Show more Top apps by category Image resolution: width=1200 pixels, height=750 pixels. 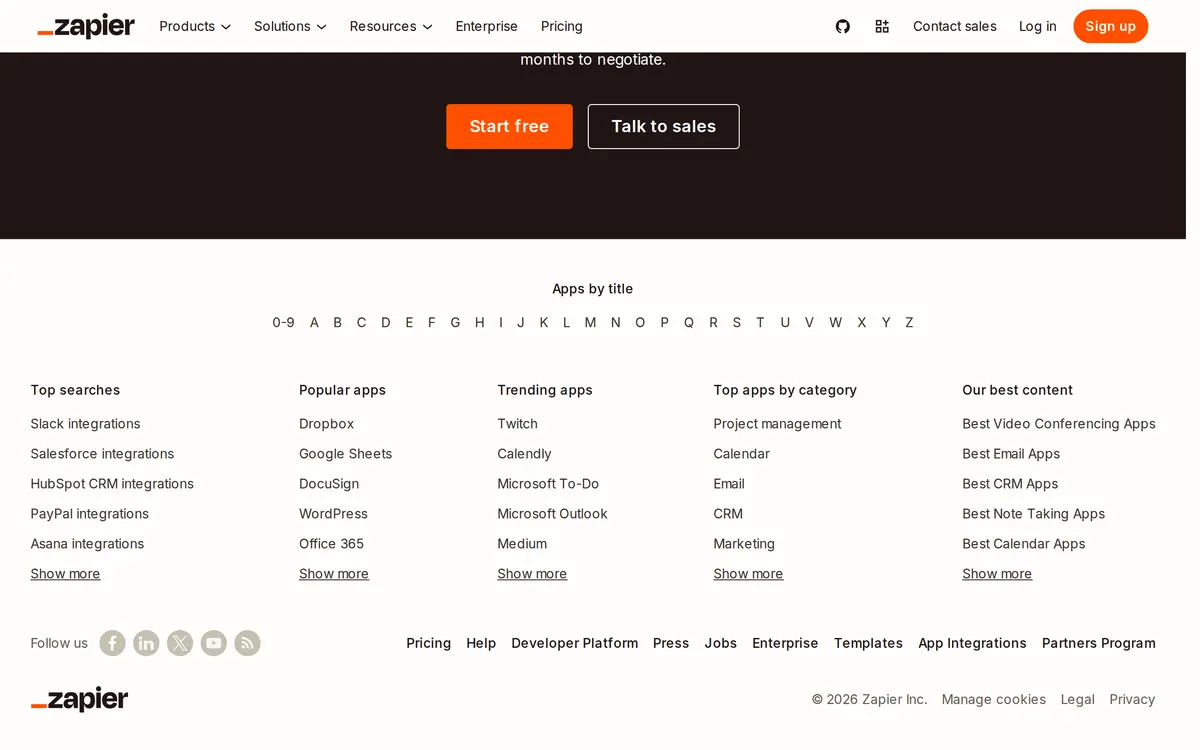[x=748, y=574]
